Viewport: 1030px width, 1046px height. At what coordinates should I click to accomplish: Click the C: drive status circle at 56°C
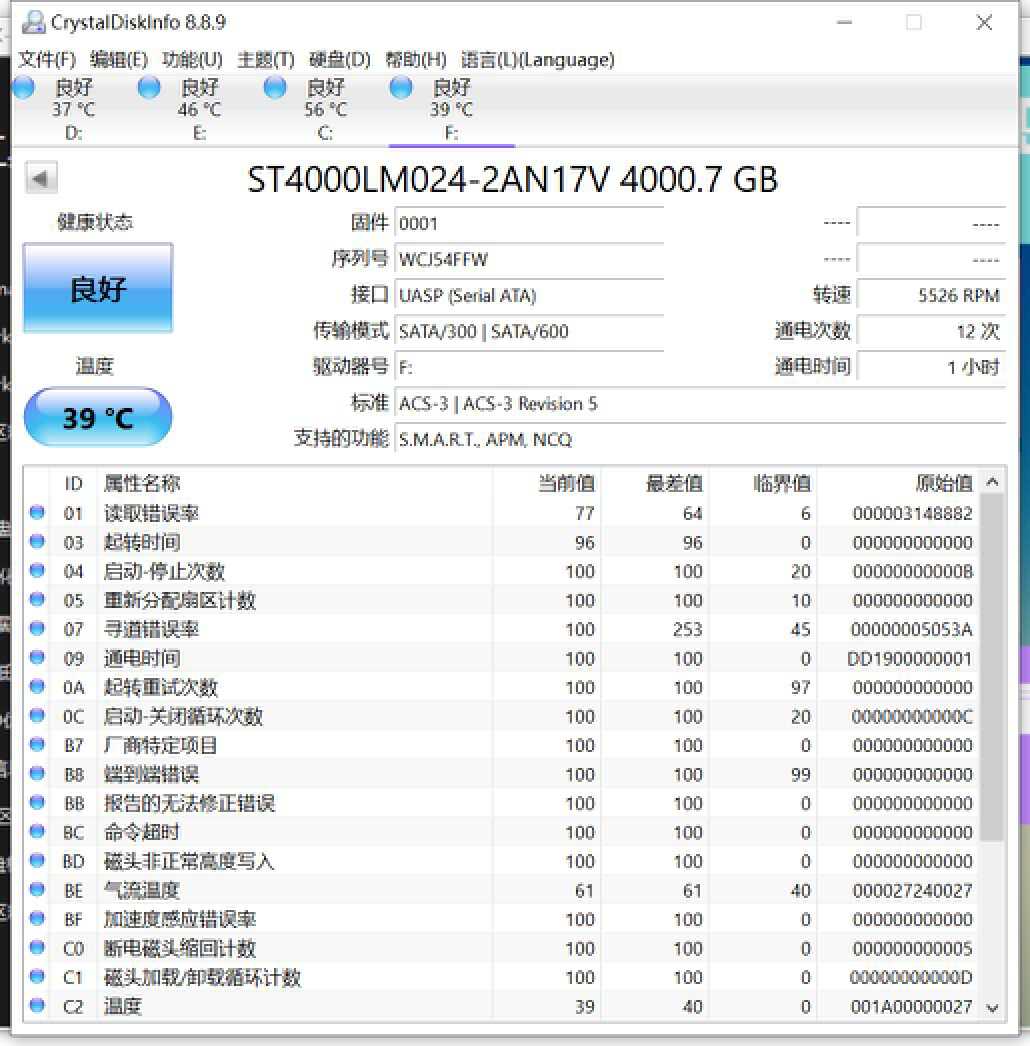(274, 88)
